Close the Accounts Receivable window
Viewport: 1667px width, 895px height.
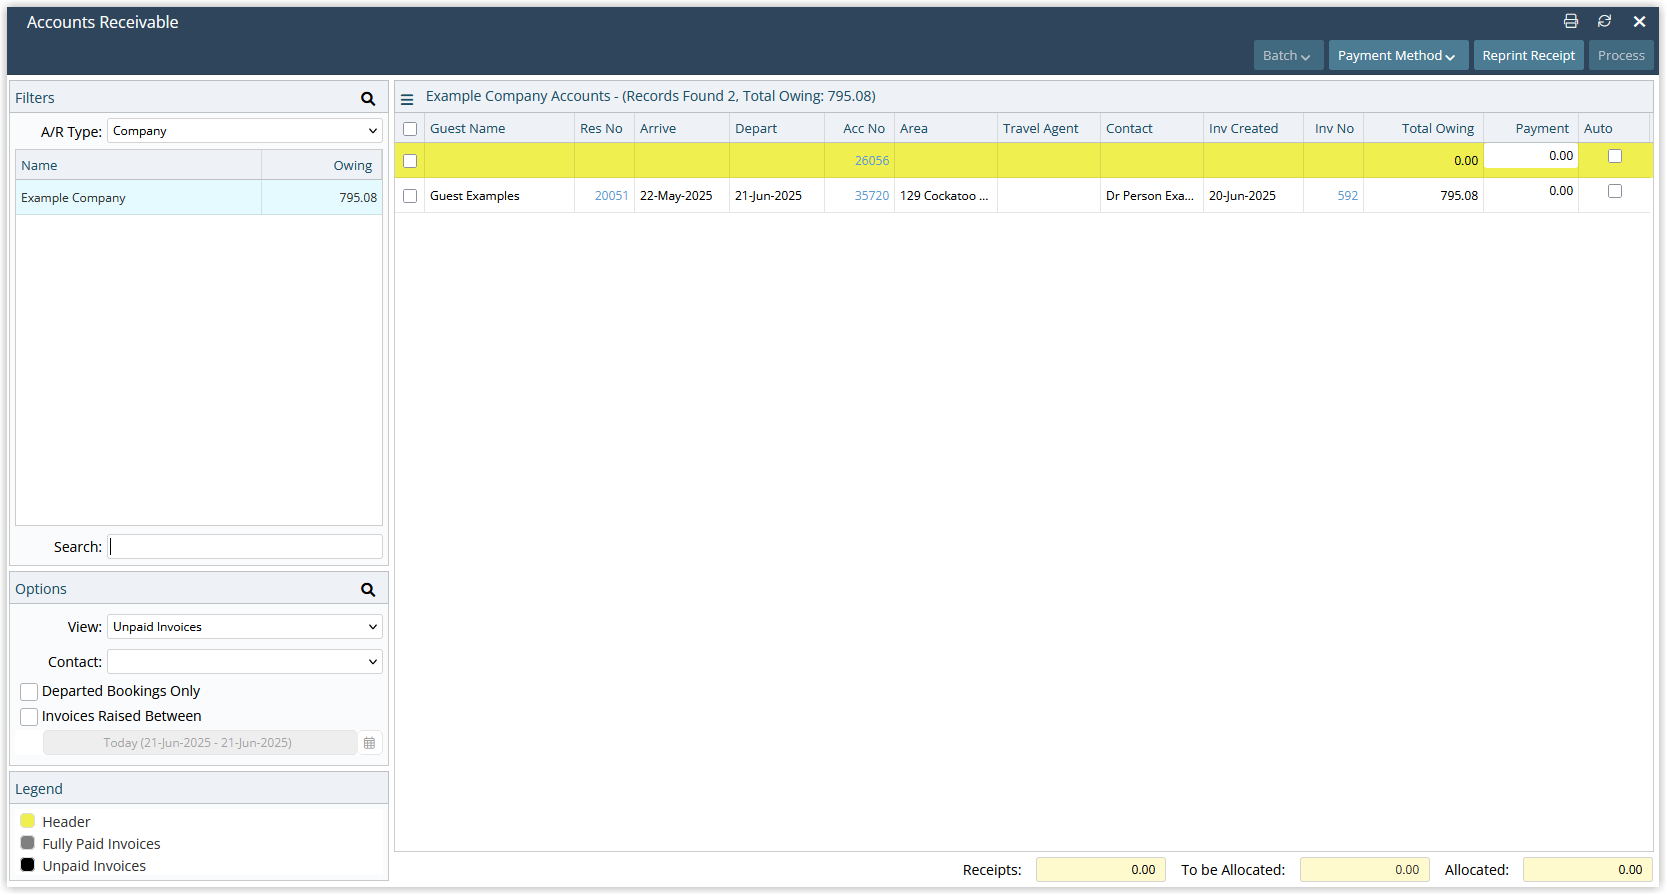tap(1639, 21)
